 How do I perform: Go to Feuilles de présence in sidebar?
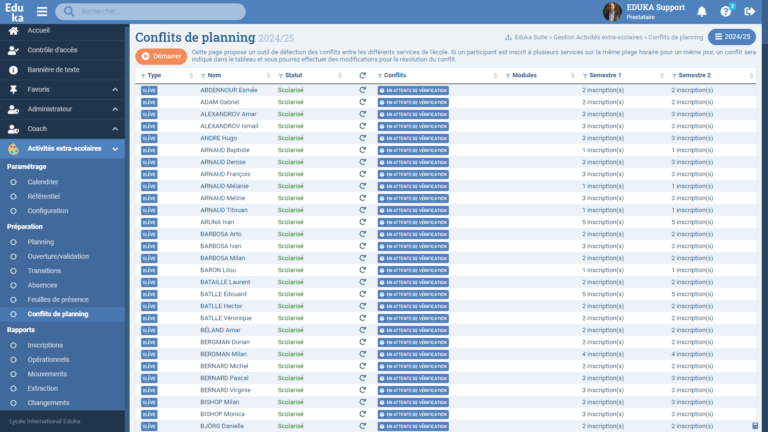pyautogui.click(x=57, y=299)
